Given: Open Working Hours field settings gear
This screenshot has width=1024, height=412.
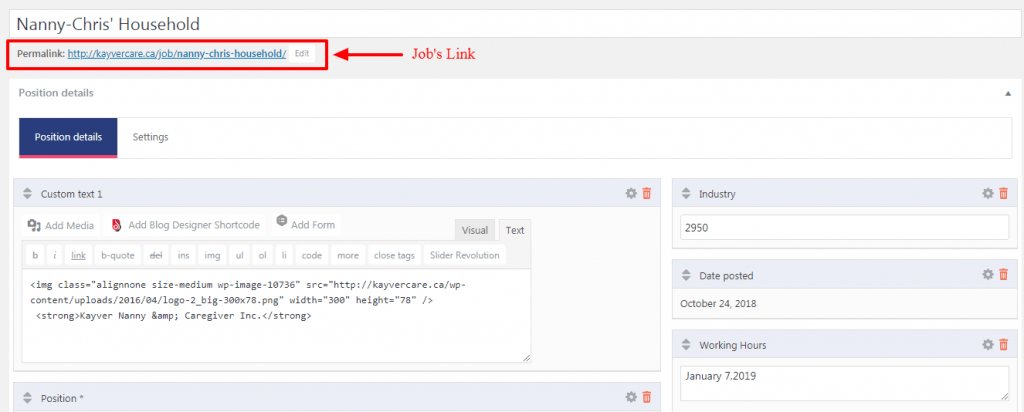Looking at the screenshot, I should coord(988,345).
